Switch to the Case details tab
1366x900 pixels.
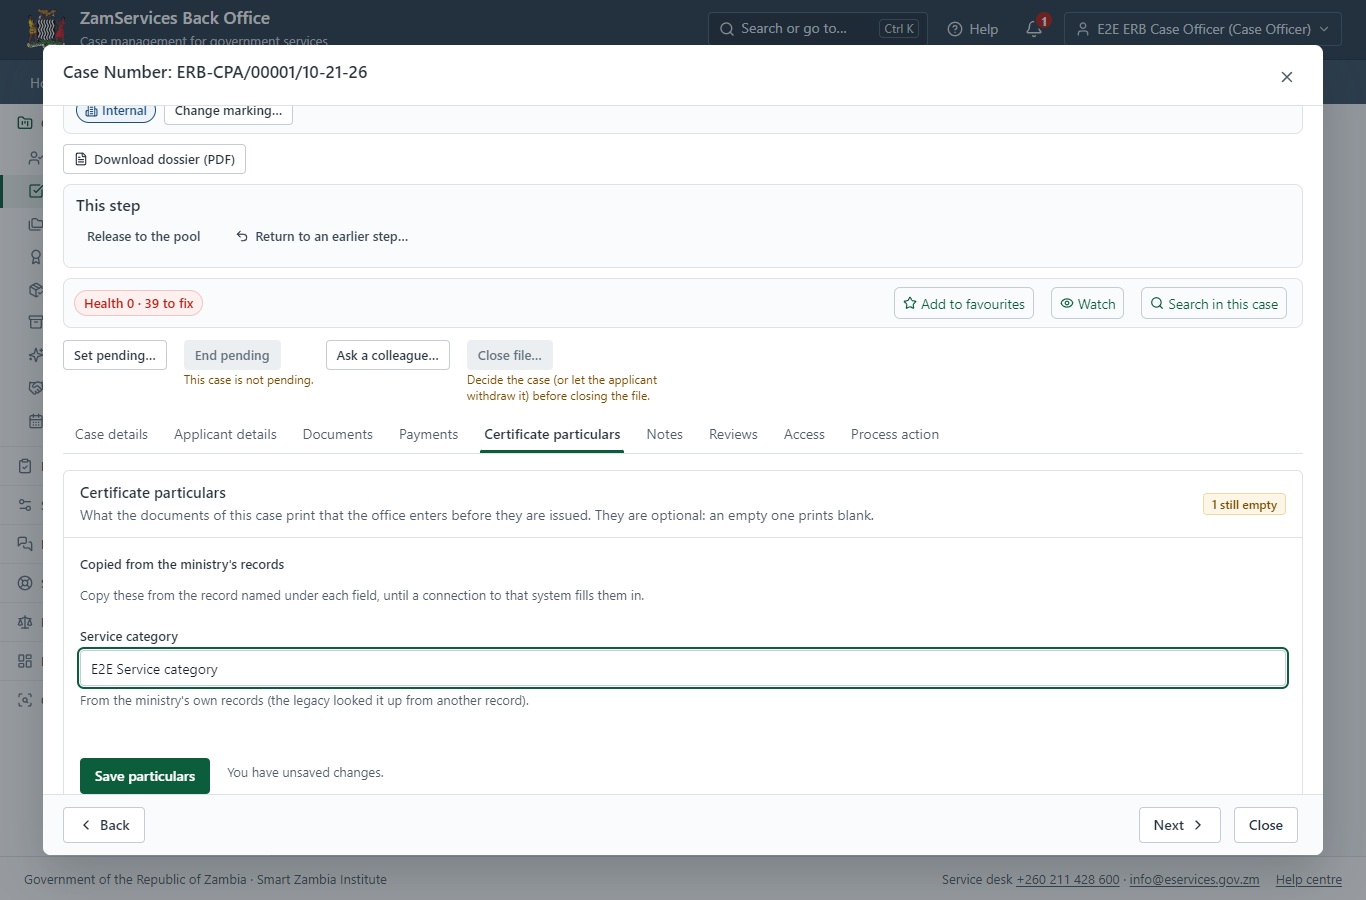pos(111,434)
